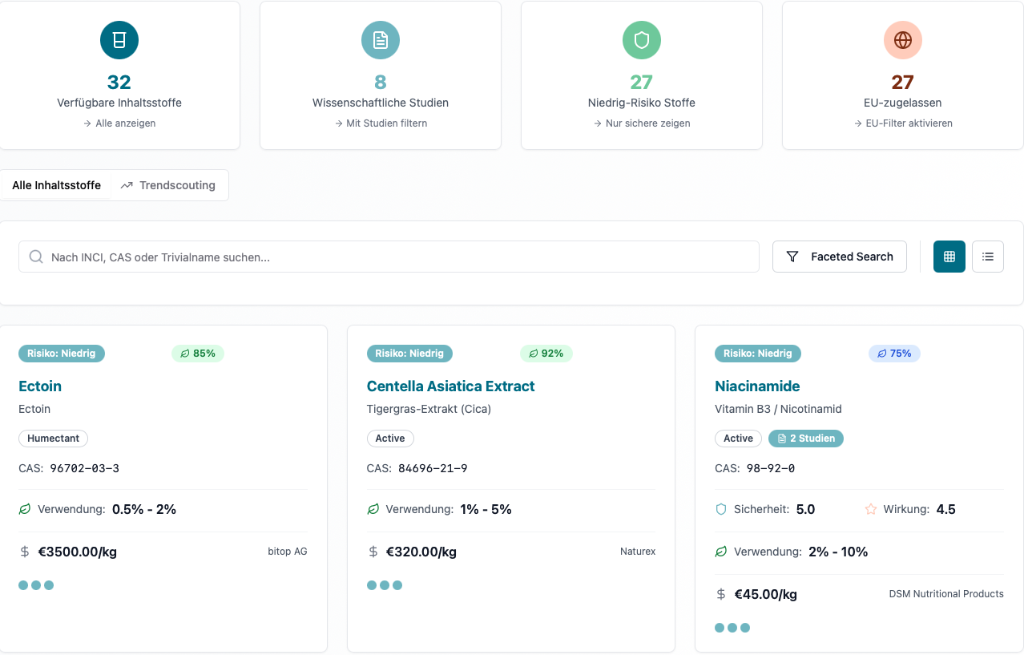The image size is (1024, 655).
Task: Click the star icon next to Wirkung
Action: [x=870, y=509]
